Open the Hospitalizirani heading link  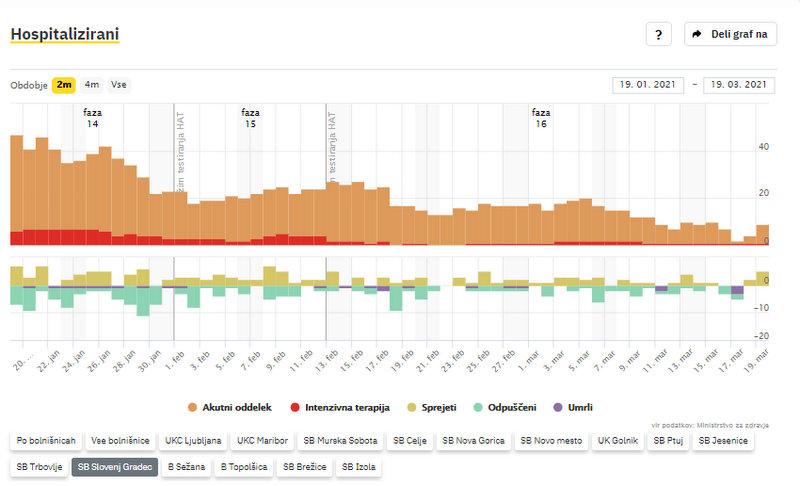pos(65,35)
